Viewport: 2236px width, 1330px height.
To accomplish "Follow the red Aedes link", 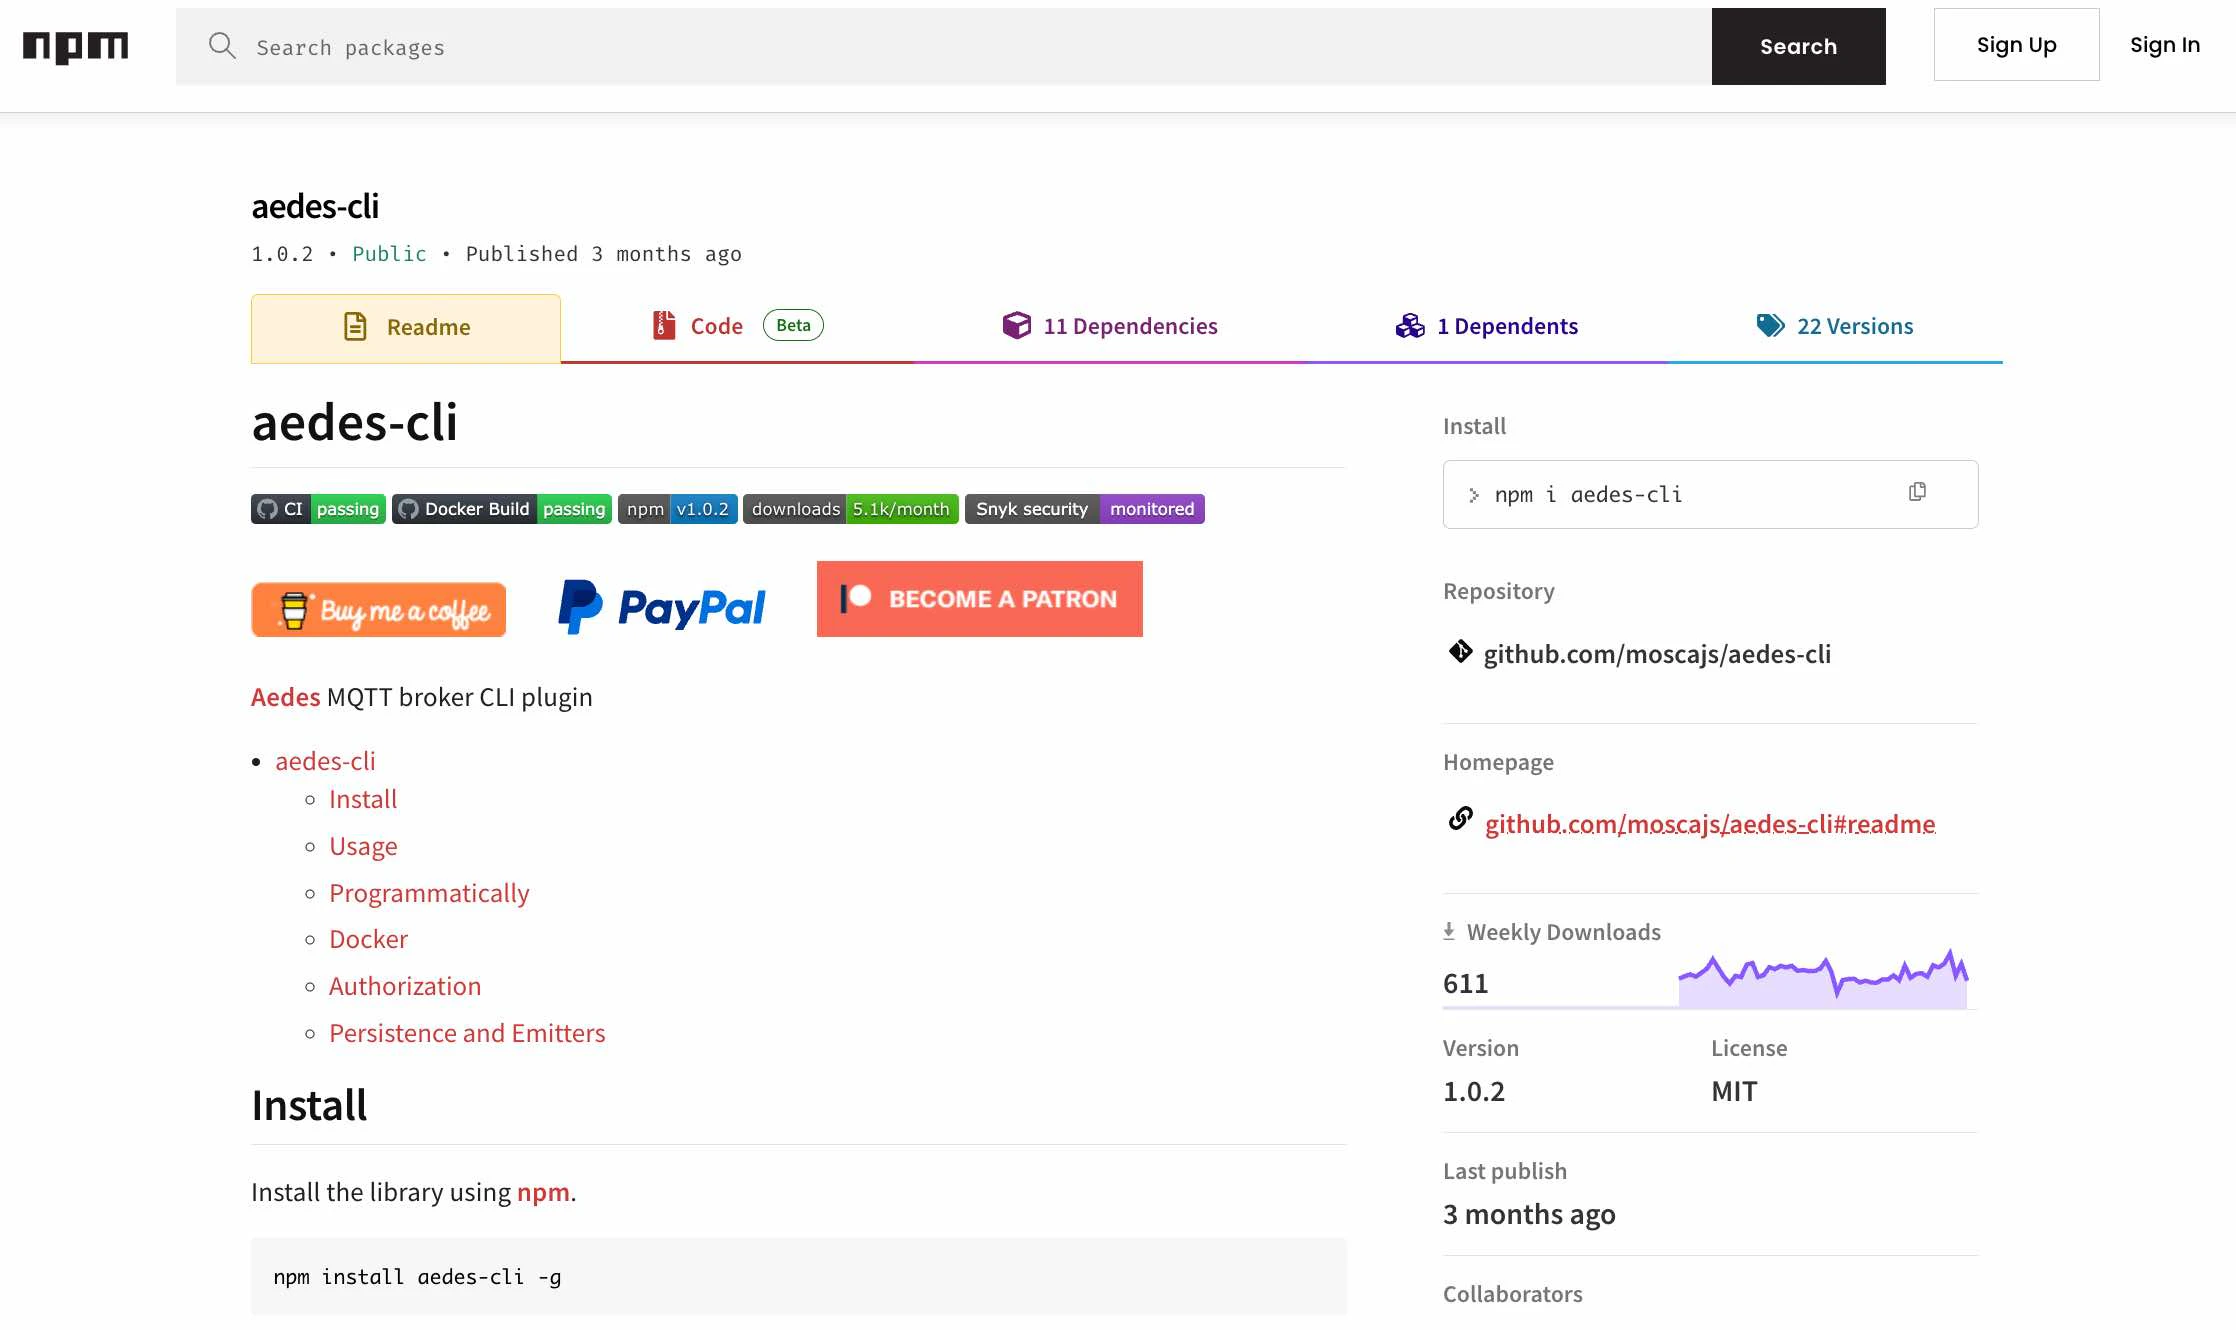I will click(286, 697).
